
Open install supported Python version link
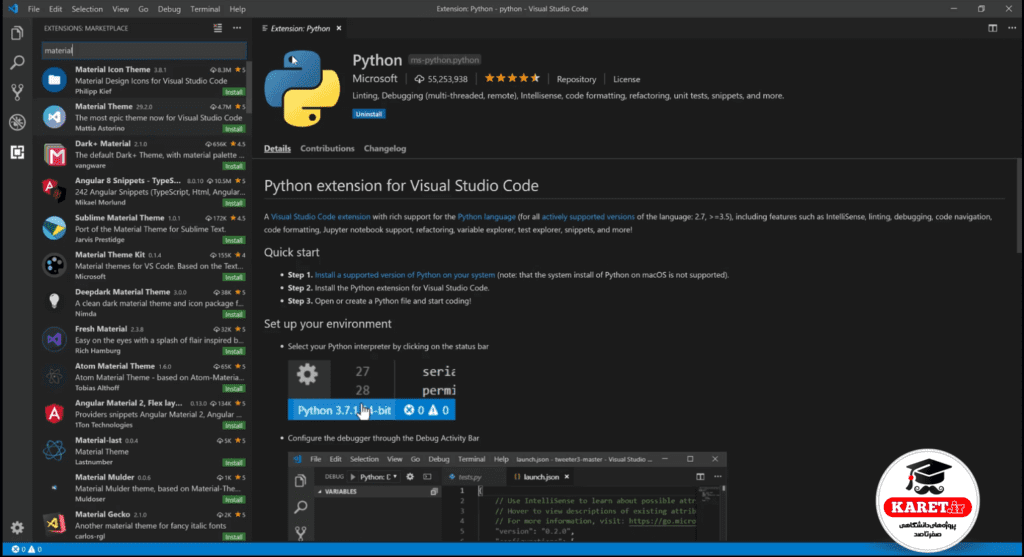(405, 275)
